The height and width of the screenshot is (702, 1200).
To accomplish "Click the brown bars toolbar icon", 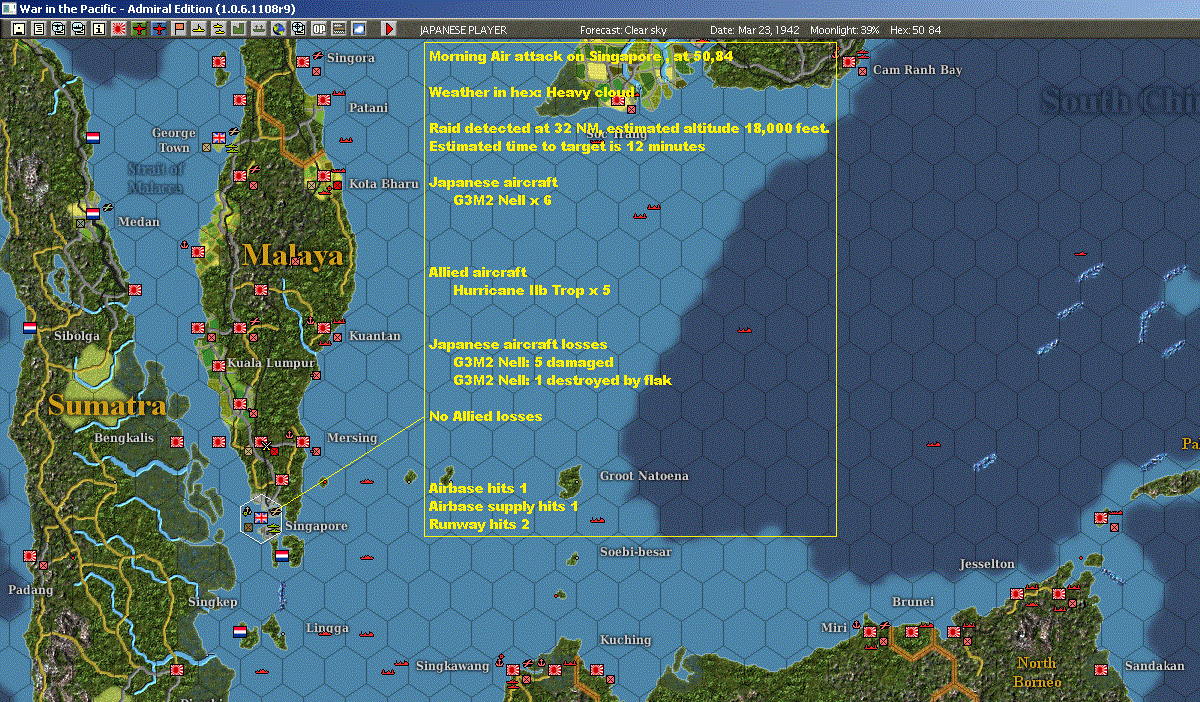I will (x=339, y=29).
